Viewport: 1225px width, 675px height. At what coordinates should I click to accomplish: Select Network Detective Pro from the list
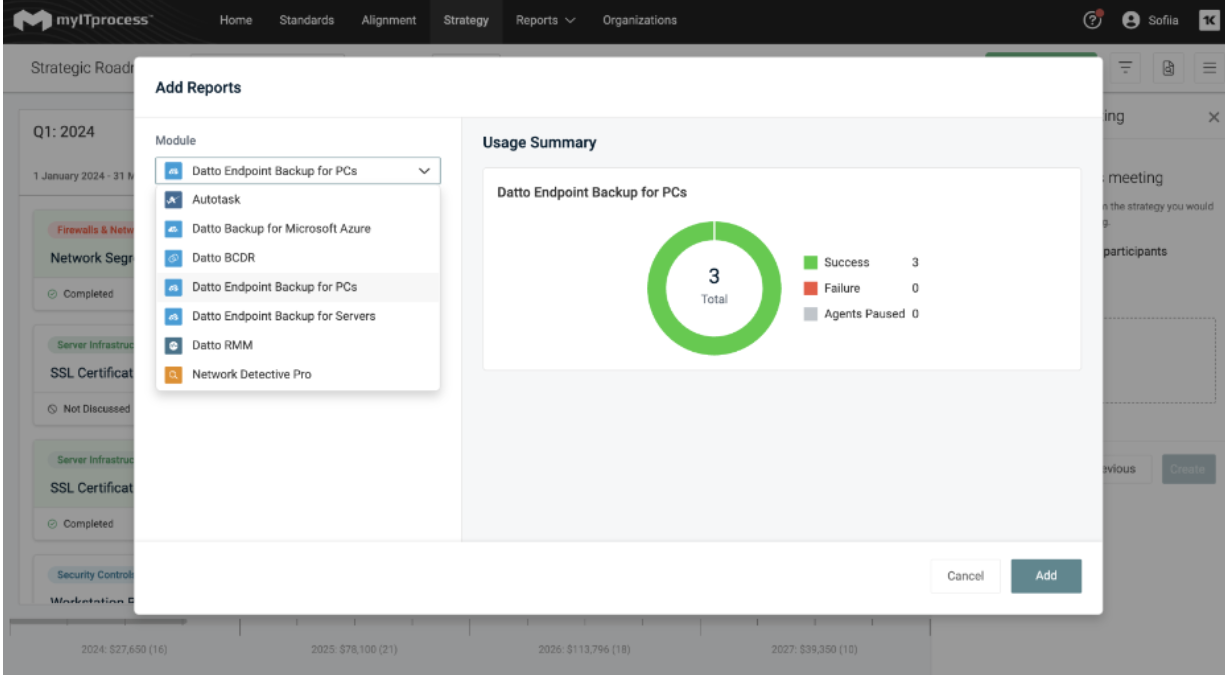click(x=298, y=374)
